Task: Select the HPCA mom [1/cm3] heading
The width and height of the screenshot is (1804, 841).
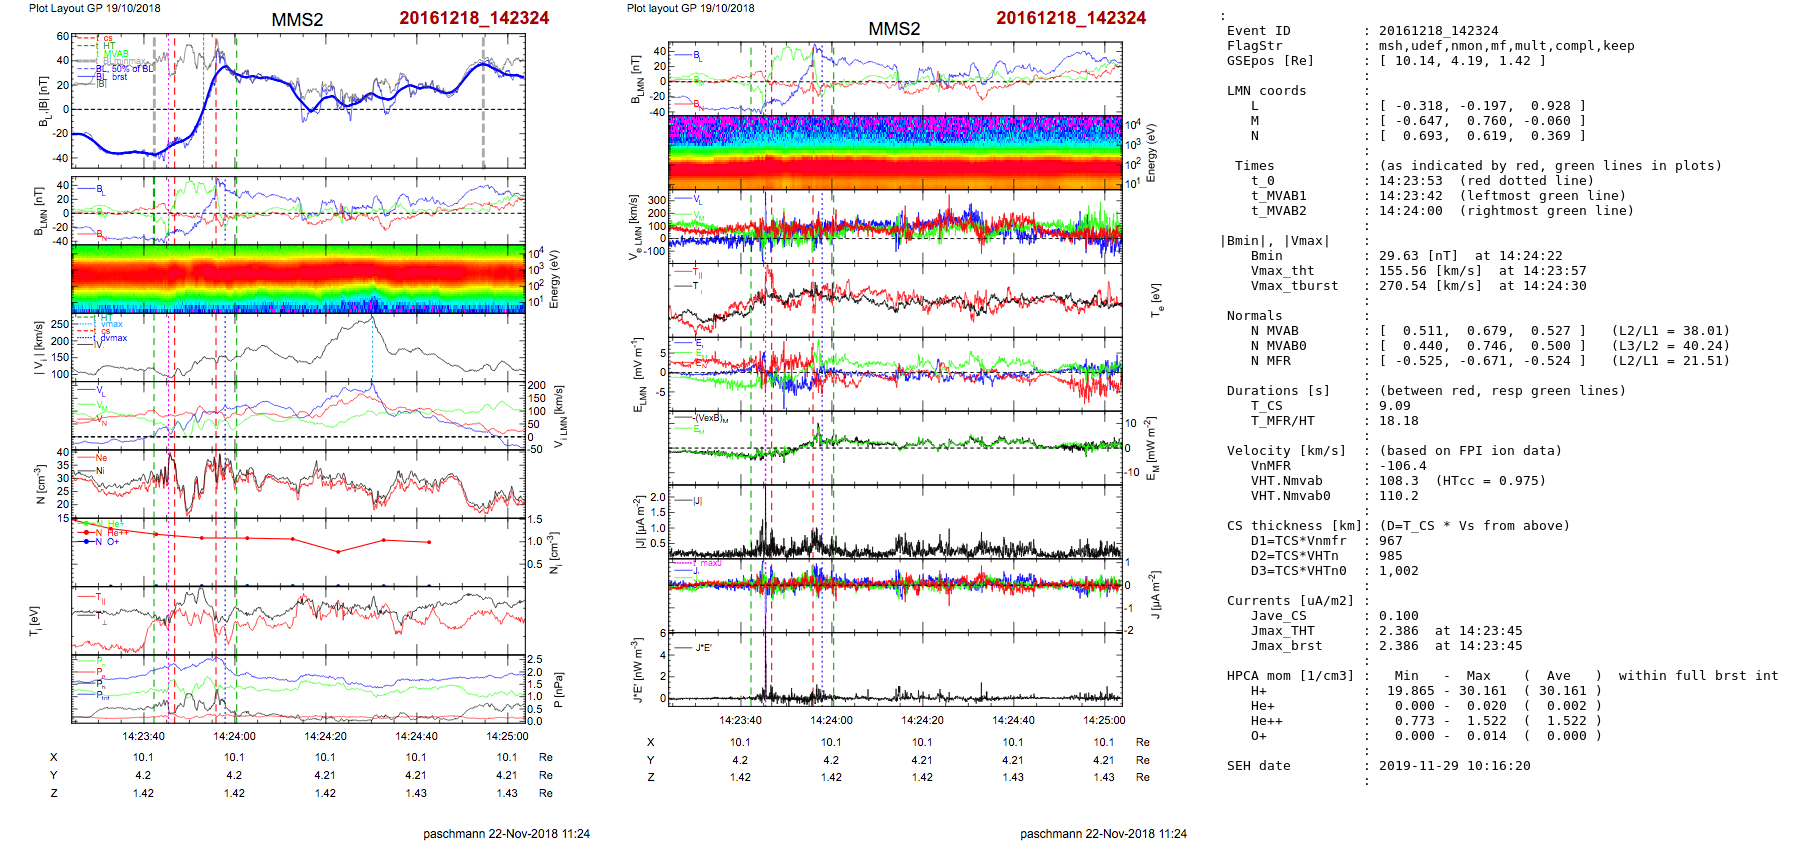Action: (x=1290, y=676)
